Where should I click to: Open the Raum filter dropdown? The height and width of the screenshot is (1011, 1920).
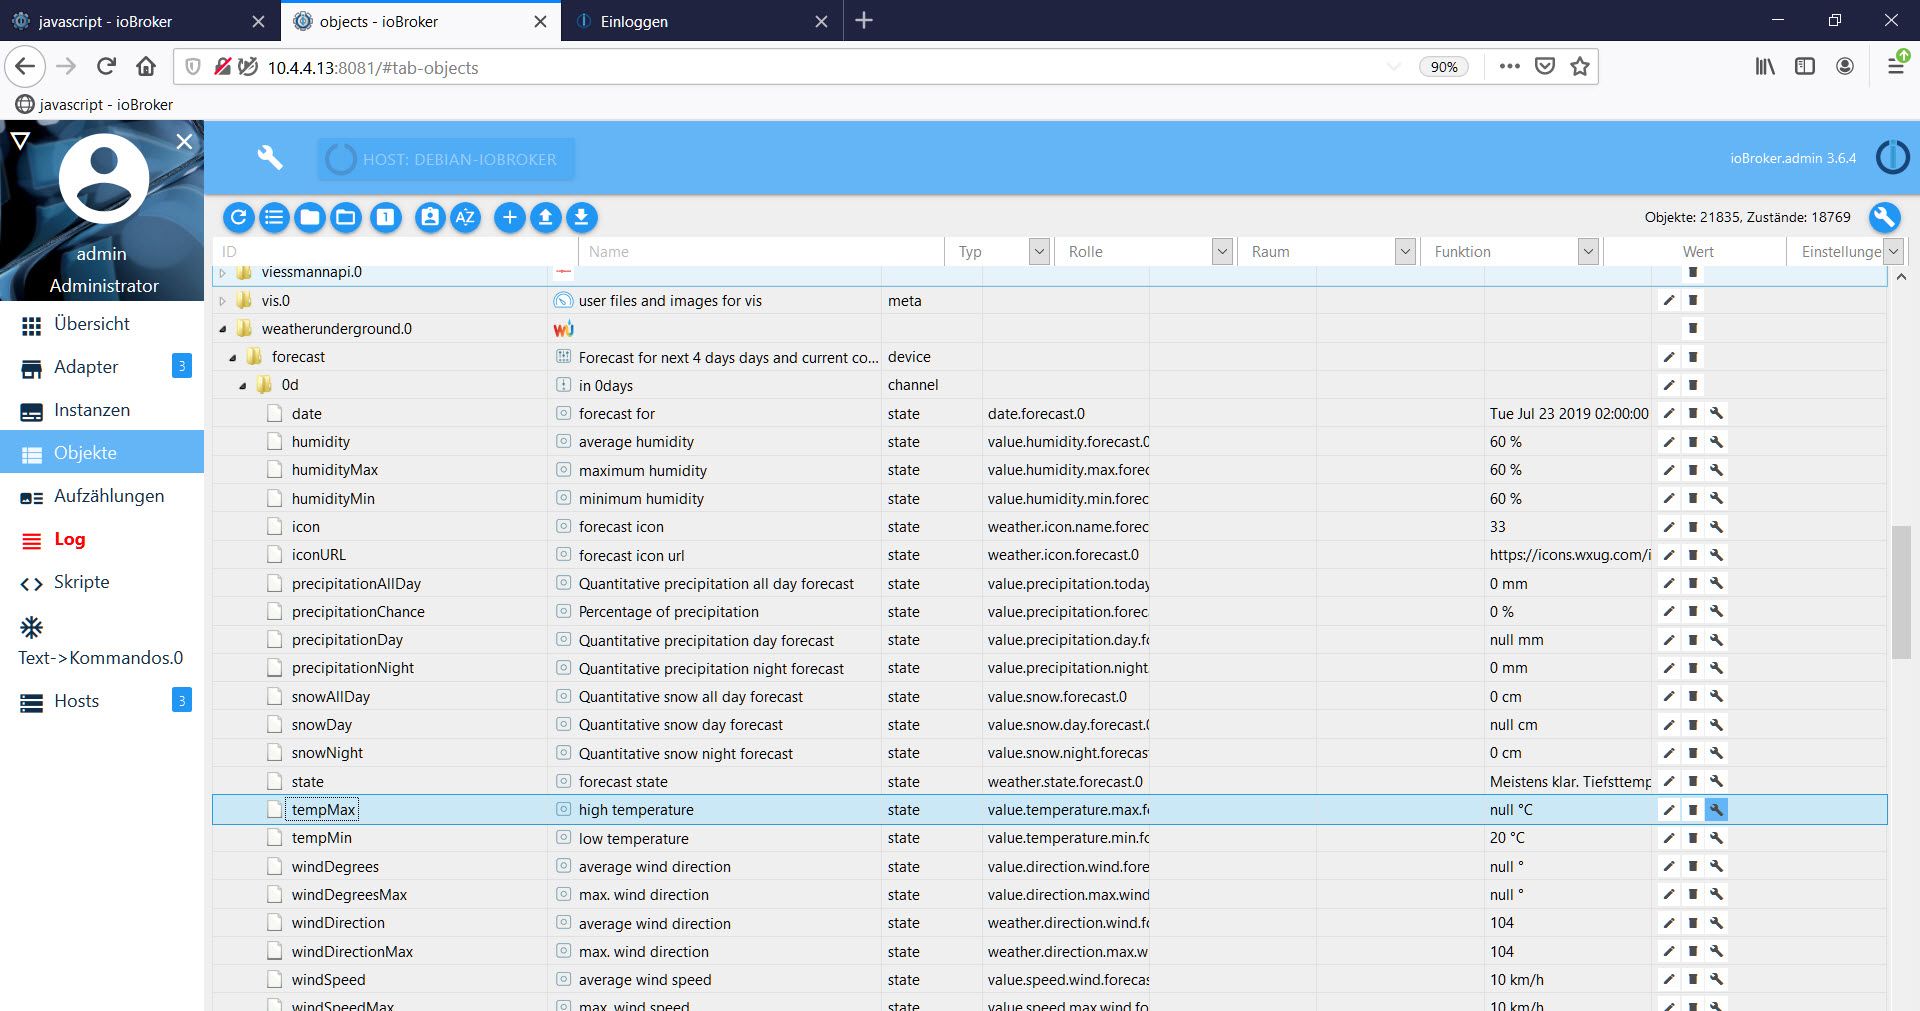pyautogui.click(x=1405, y=252)
